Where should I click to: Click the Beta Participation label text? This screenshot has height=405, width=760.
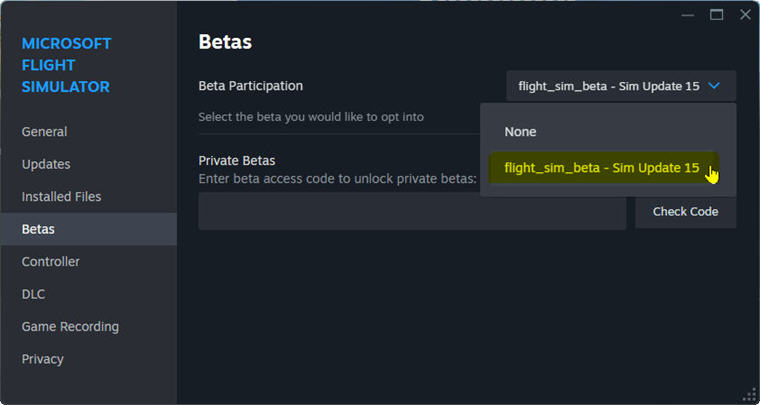coord(251,86)
